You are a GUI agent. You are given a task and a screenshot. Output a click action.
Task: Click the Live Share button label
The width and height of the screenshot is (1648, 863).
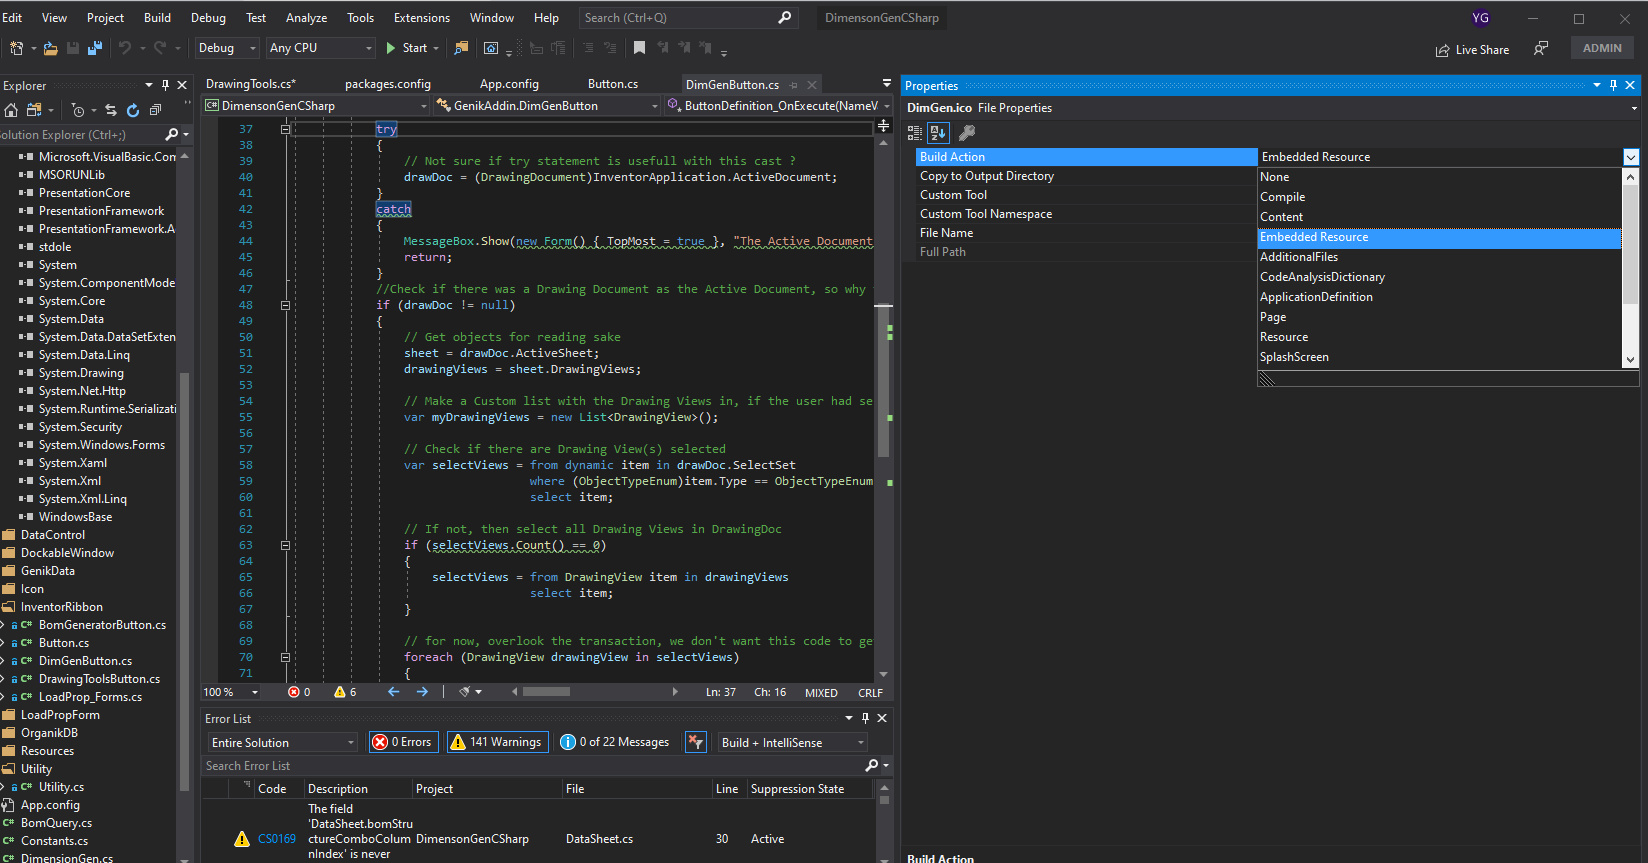[x=1482, y=50]
